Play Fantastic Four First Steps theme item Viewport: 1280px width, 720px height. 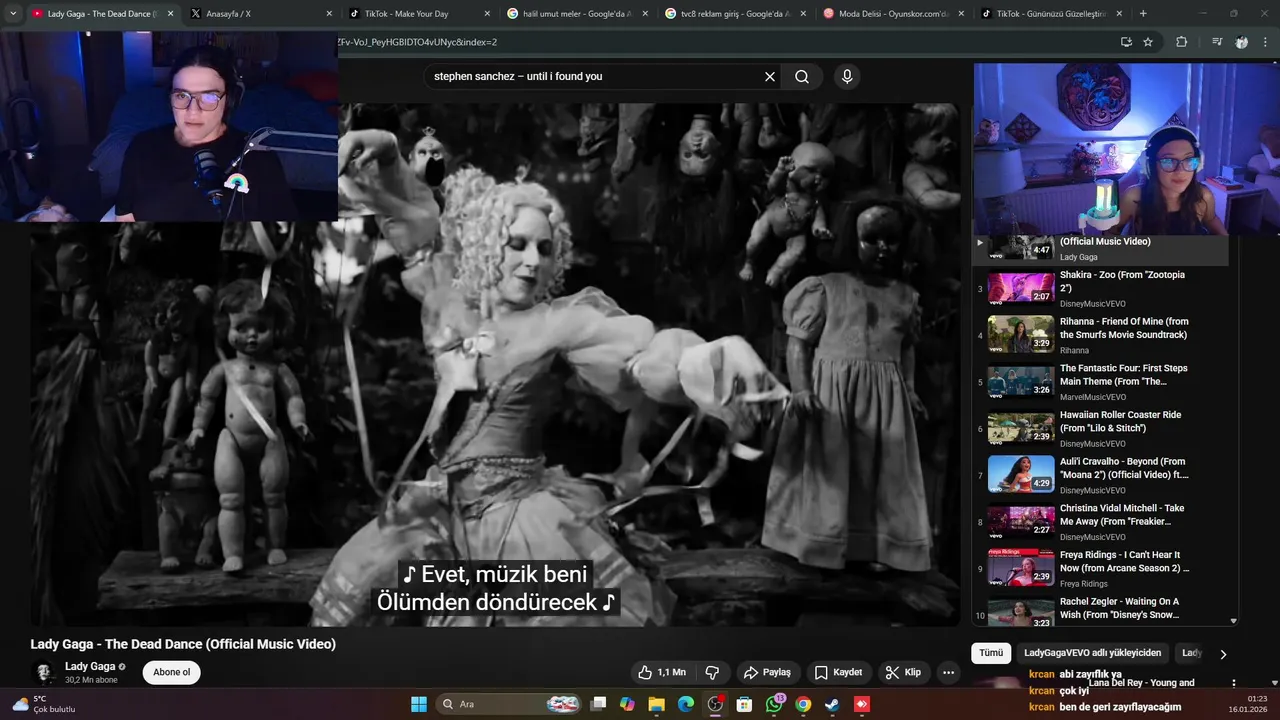point(1100,382)
